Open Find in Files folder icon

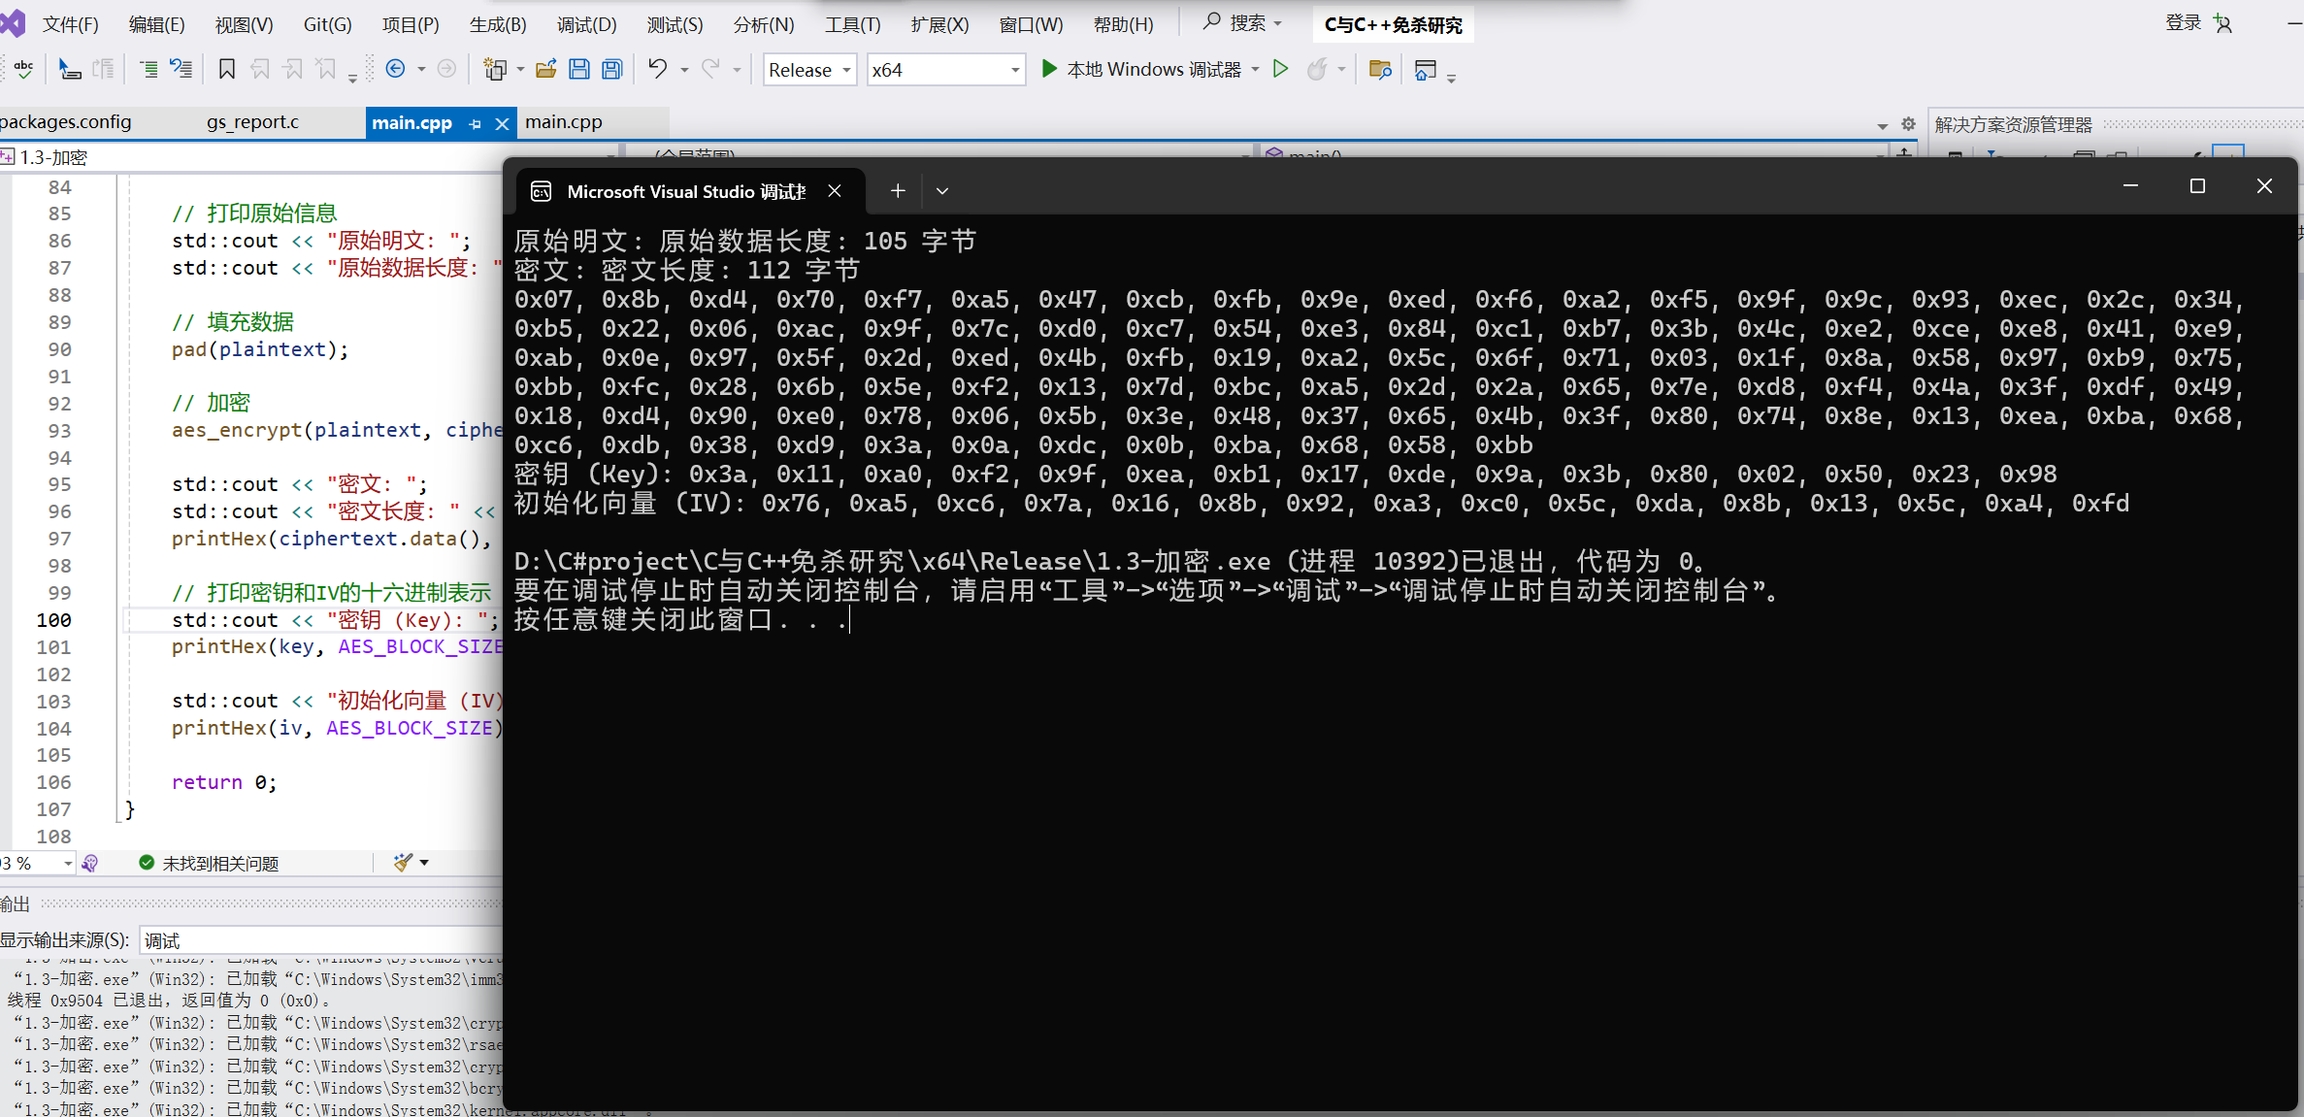1380,69
